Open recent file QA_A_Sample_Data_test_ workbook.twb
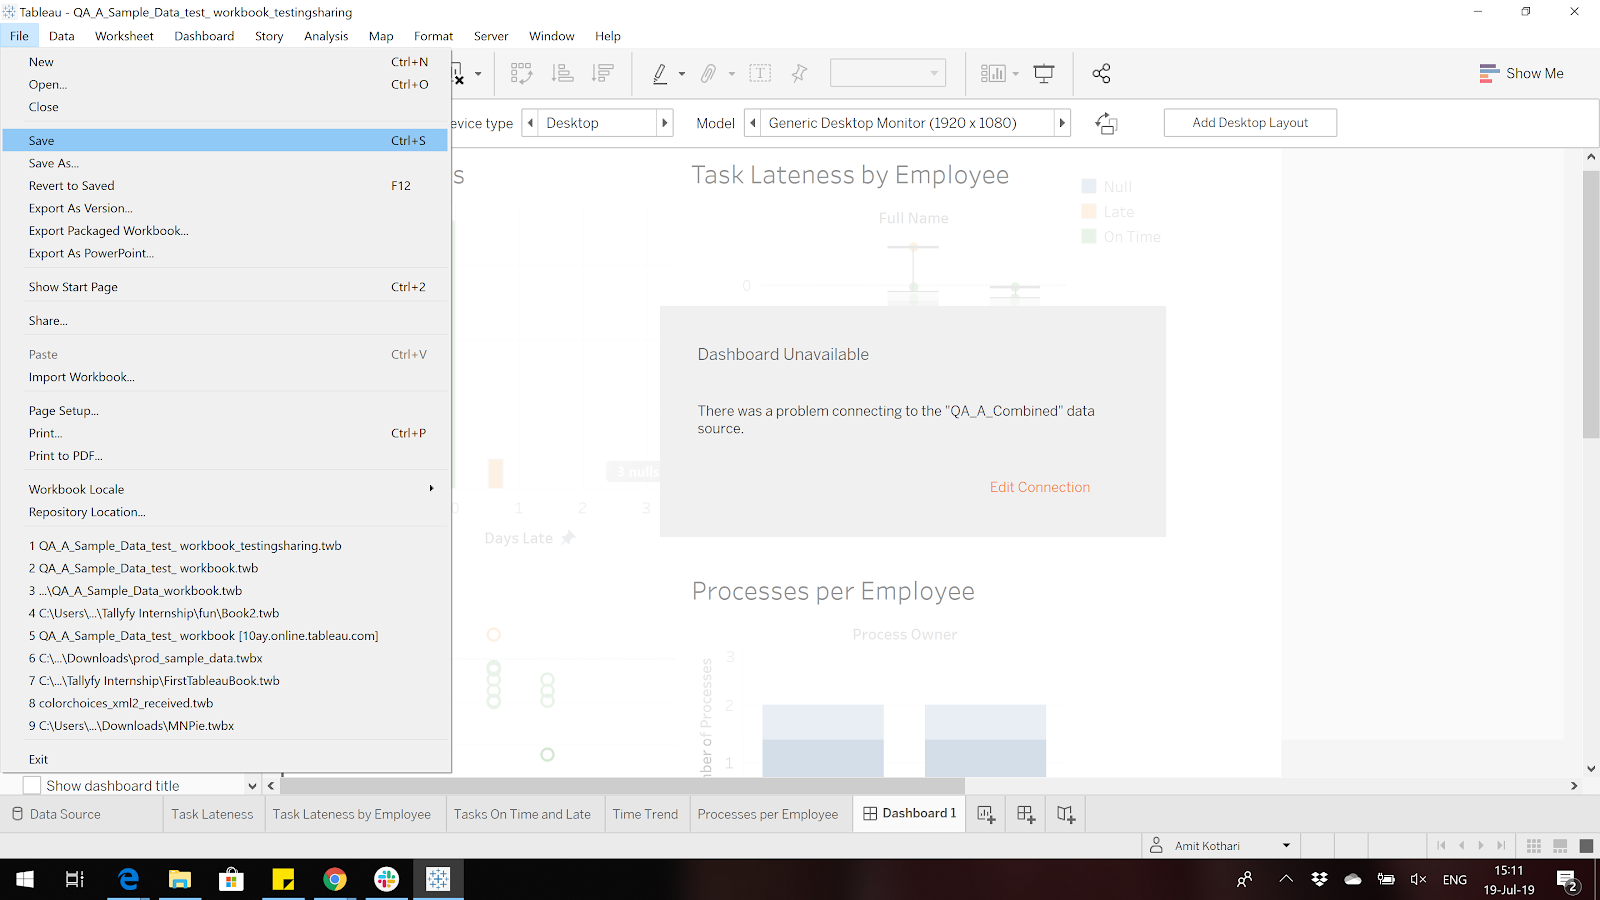The width and height of the screenshot is (1600, 900). coord(226,568)
